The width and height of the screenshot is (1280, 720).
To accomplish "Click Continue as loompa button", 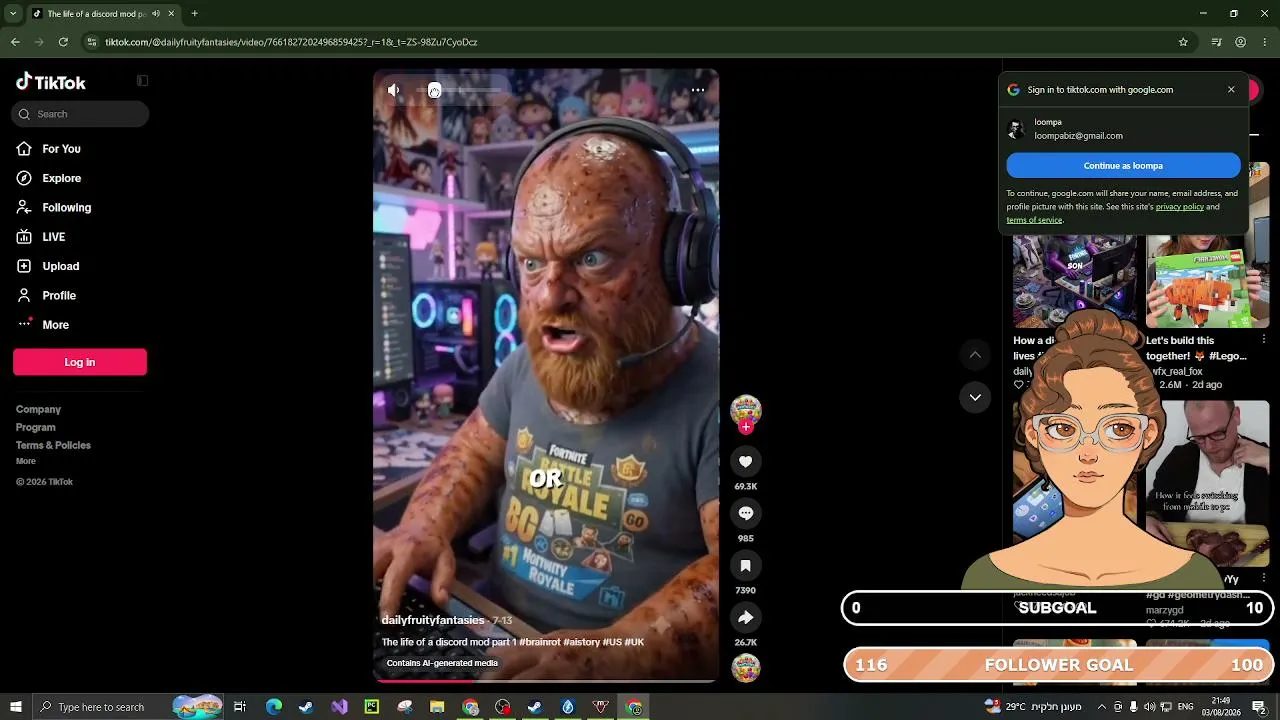I will 1123,166.
